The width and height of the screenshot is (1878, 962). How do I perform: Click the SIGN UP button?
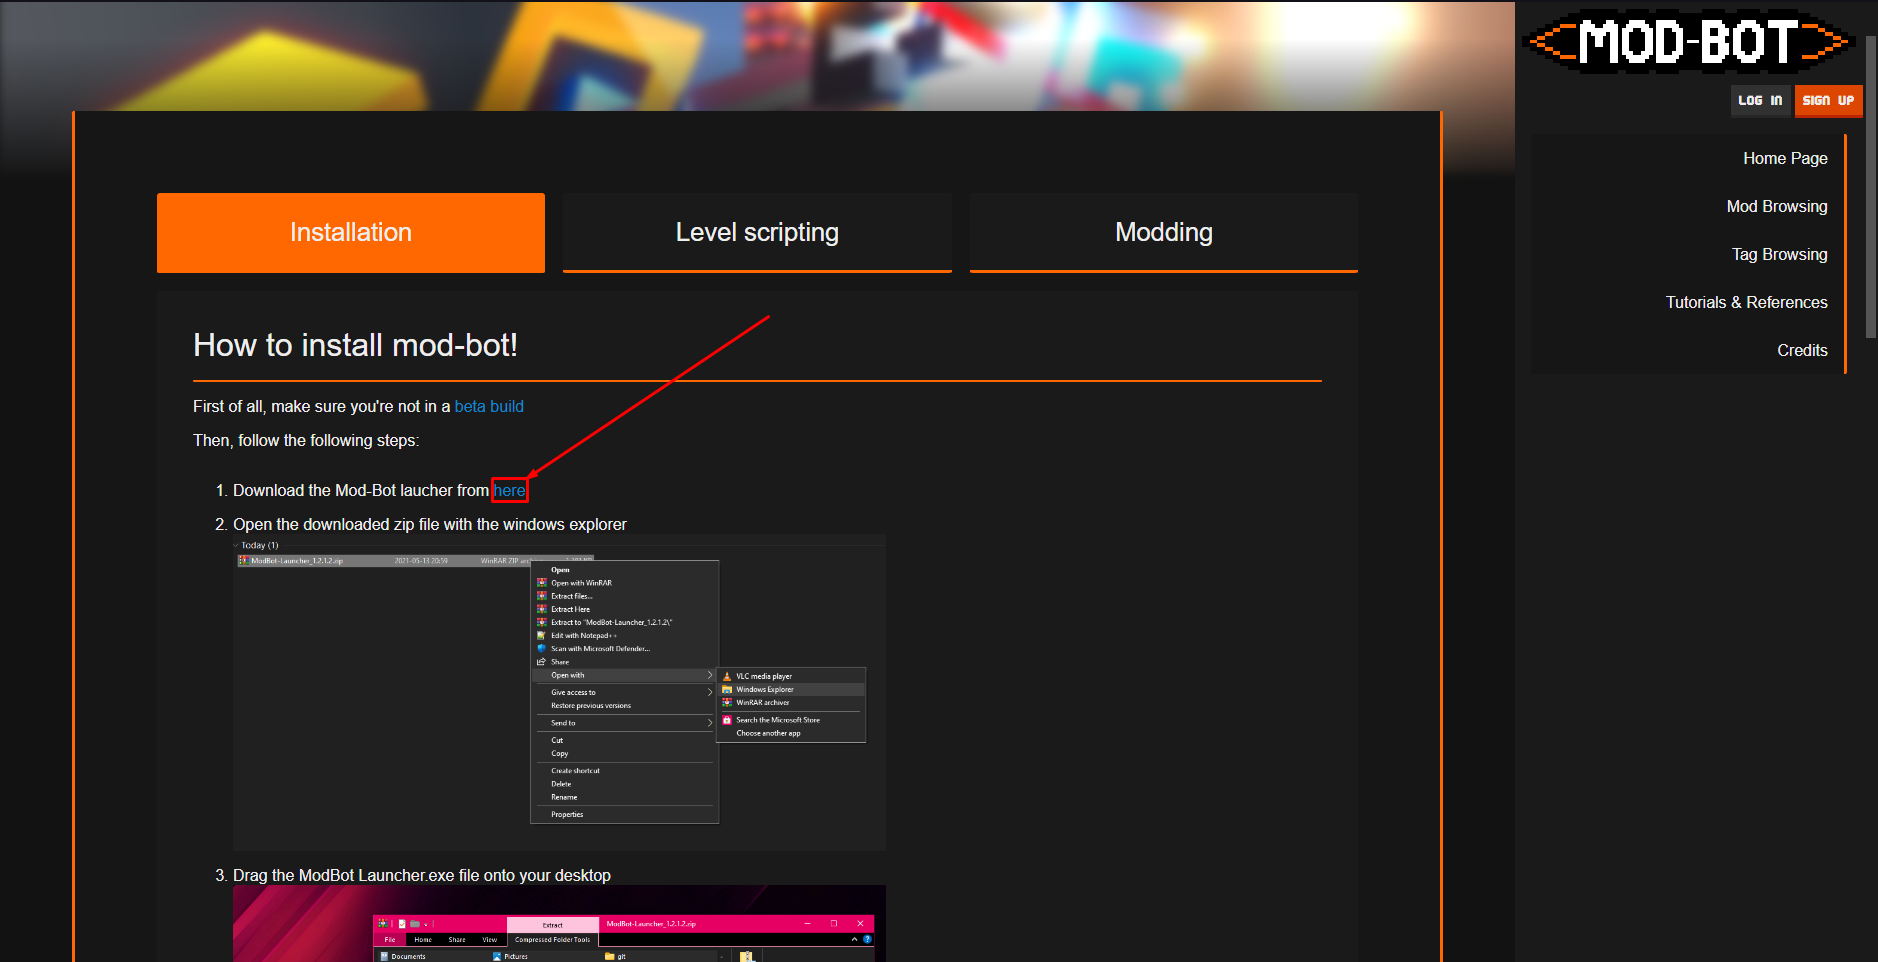(1828, 100)
